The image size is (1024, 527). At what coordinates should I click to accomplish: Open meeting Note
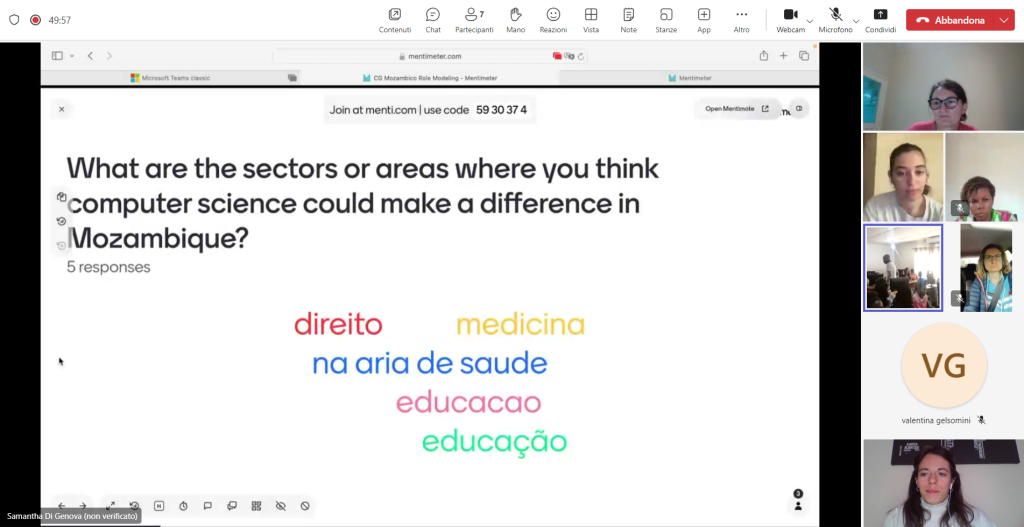(x=628, y=20)
